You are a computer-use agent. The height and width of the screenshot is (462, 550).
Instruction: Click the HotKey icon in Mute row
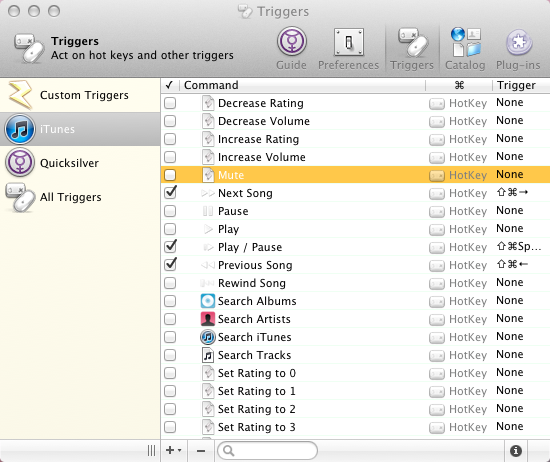point(437,175)
